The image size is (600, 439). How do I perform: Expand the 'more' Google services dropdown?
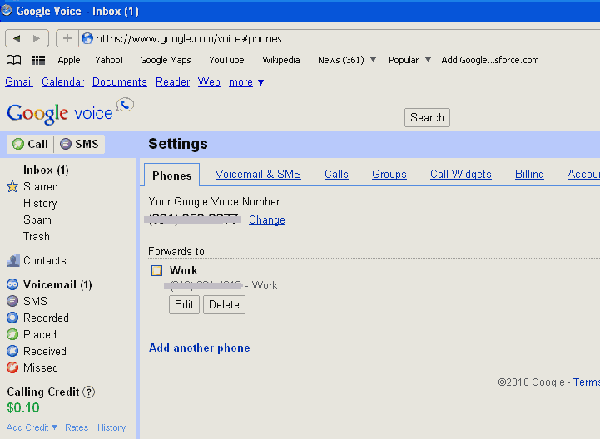pyautogui.click(x=246, y=82)
